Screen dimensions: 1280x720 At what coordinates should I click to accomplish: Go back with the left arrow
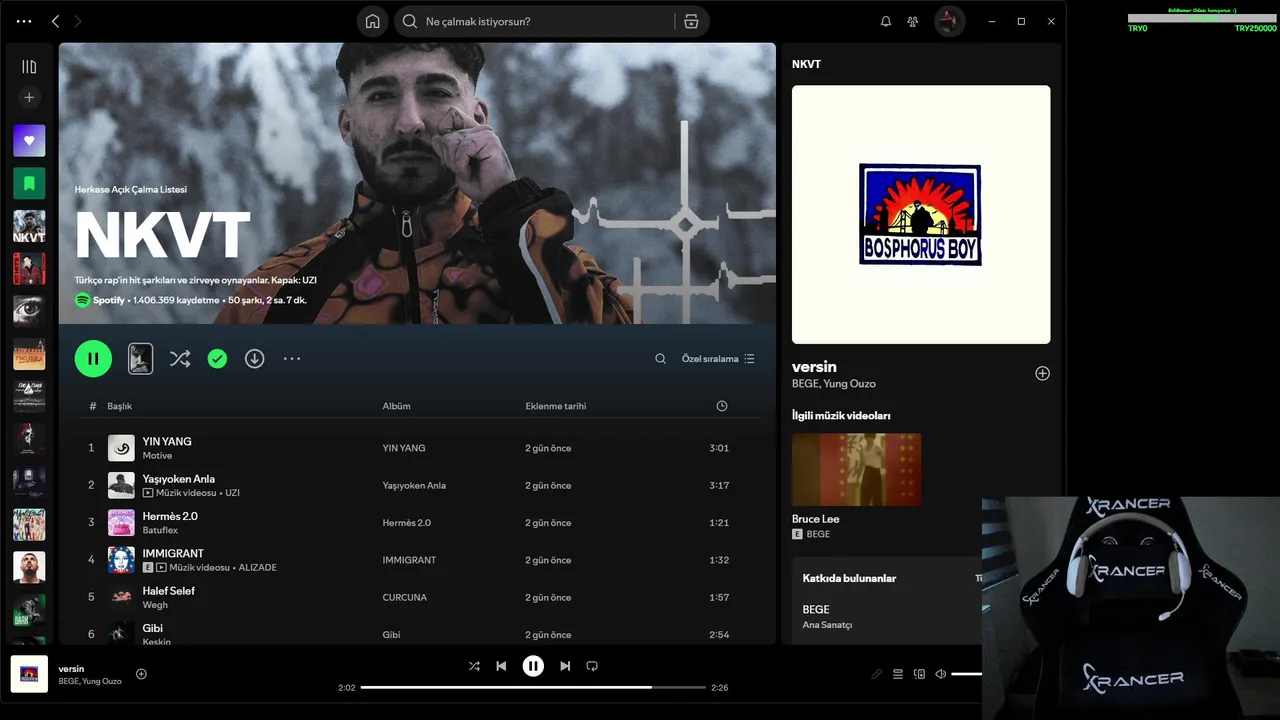(x=56, y=21)
